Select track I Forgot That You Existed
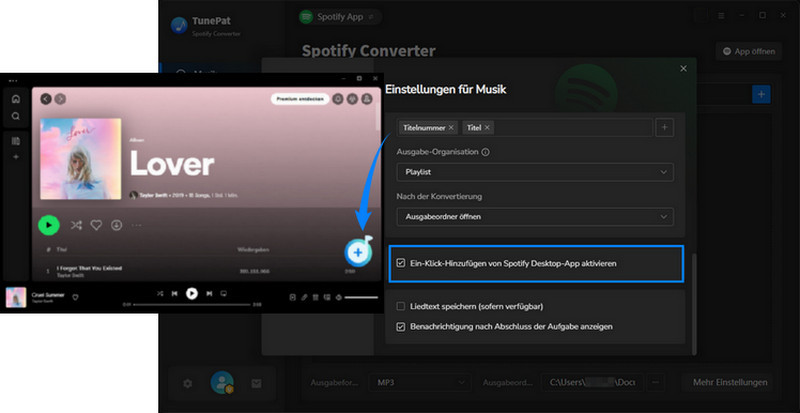 tap(89, 268)
